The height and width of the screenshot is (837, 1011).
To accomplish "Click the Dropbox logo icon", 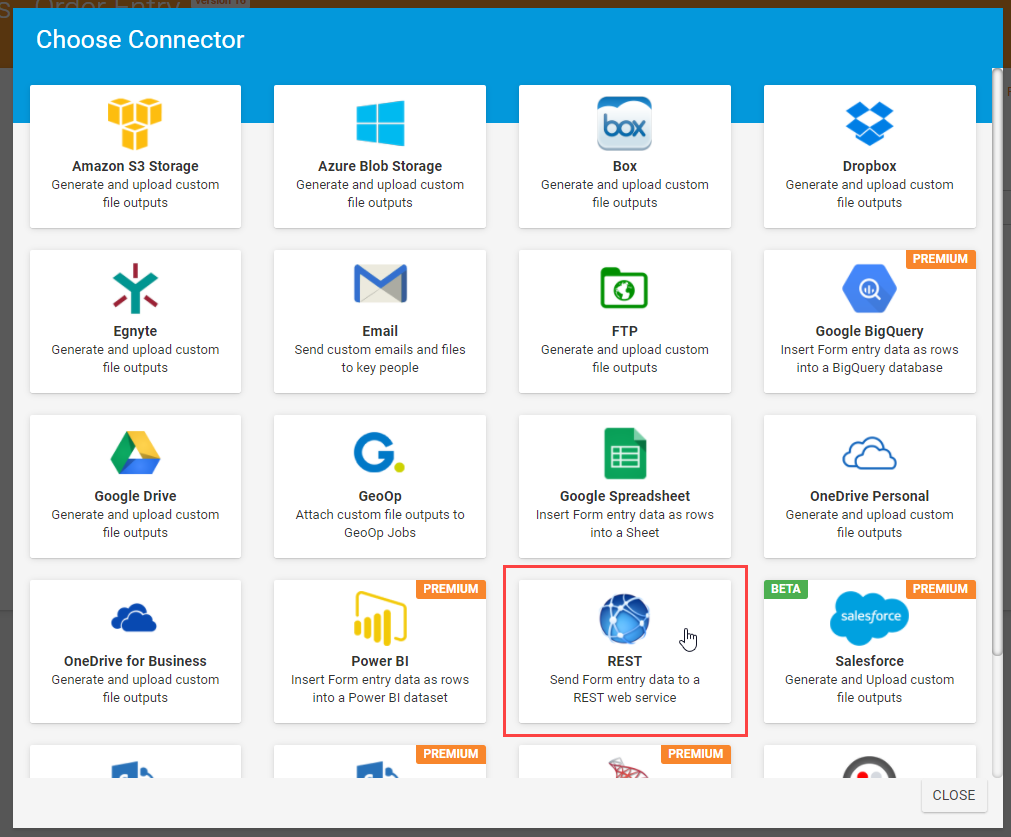I will click(x=869, y=123).
